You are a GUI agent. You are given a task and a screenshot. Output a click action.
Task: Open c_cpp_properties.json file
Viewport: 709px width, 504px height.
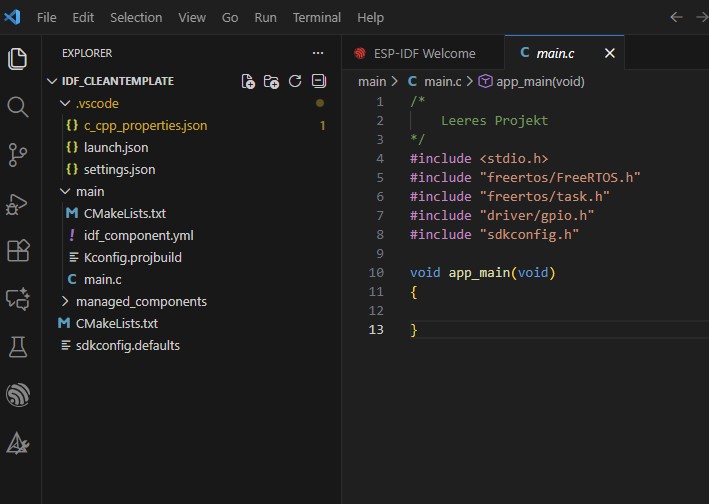145,125
